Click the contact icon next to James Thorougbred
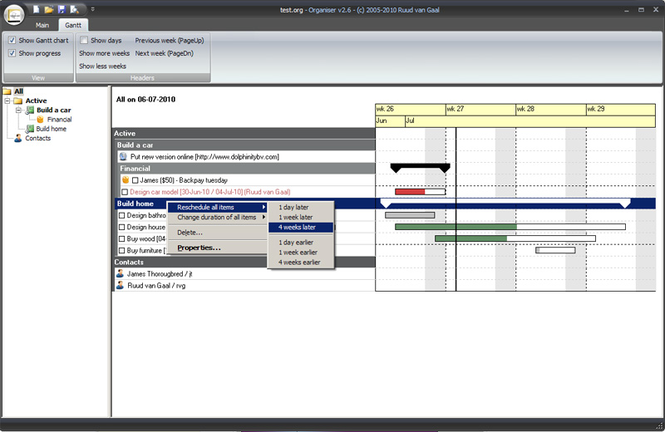 click(121, 273)
